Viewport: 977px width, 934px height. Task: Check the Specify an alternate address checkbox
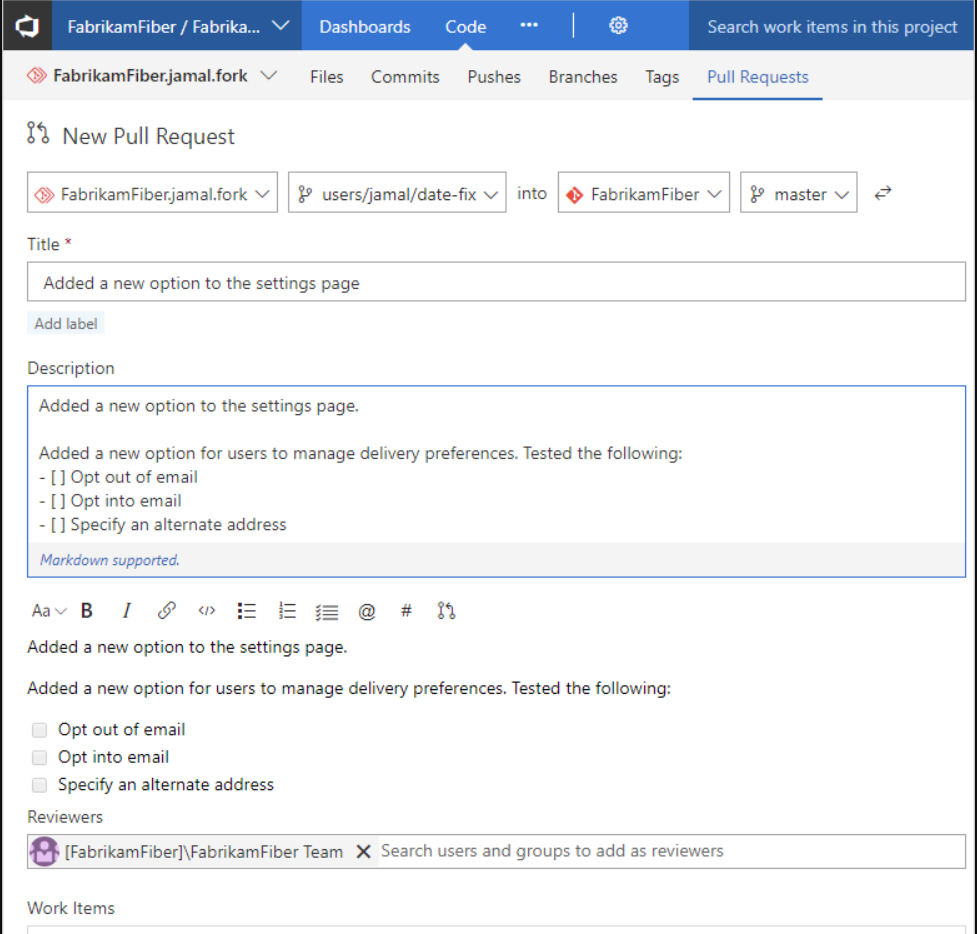coord(39,784)
